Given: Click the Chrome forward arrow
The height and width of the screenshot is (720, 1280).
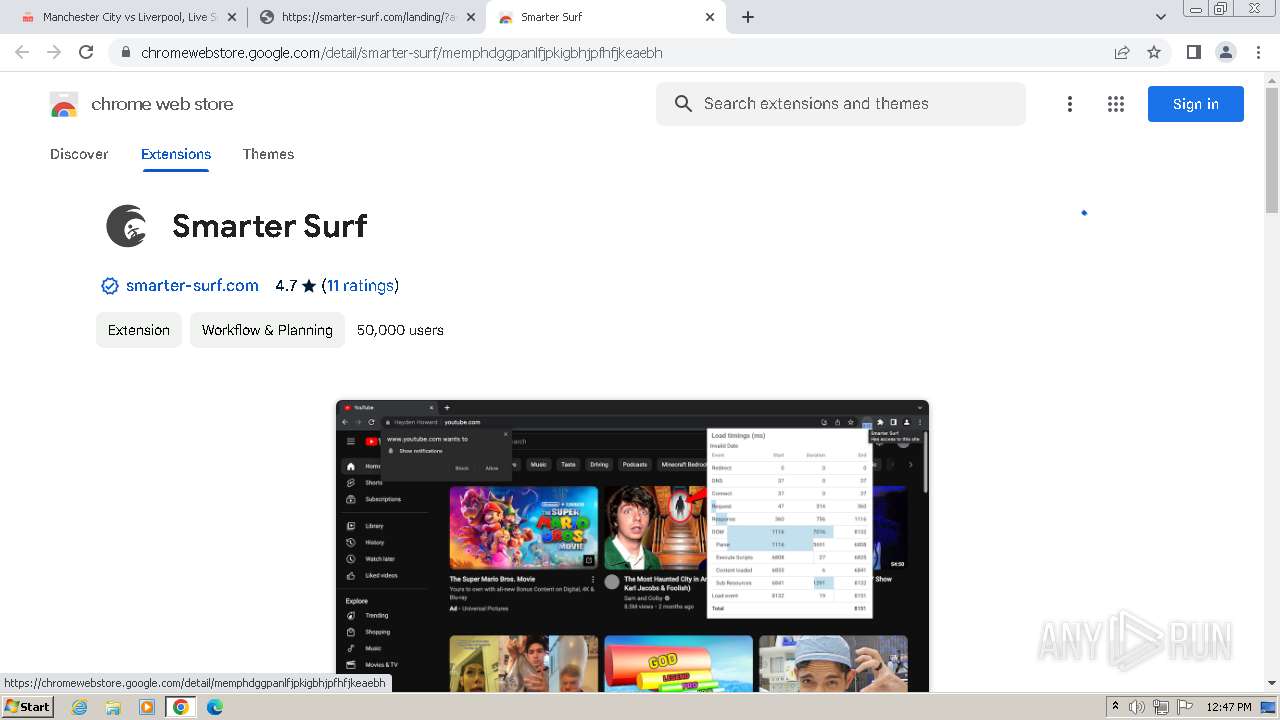Looking at the screenshot, I should click(54, 52).
